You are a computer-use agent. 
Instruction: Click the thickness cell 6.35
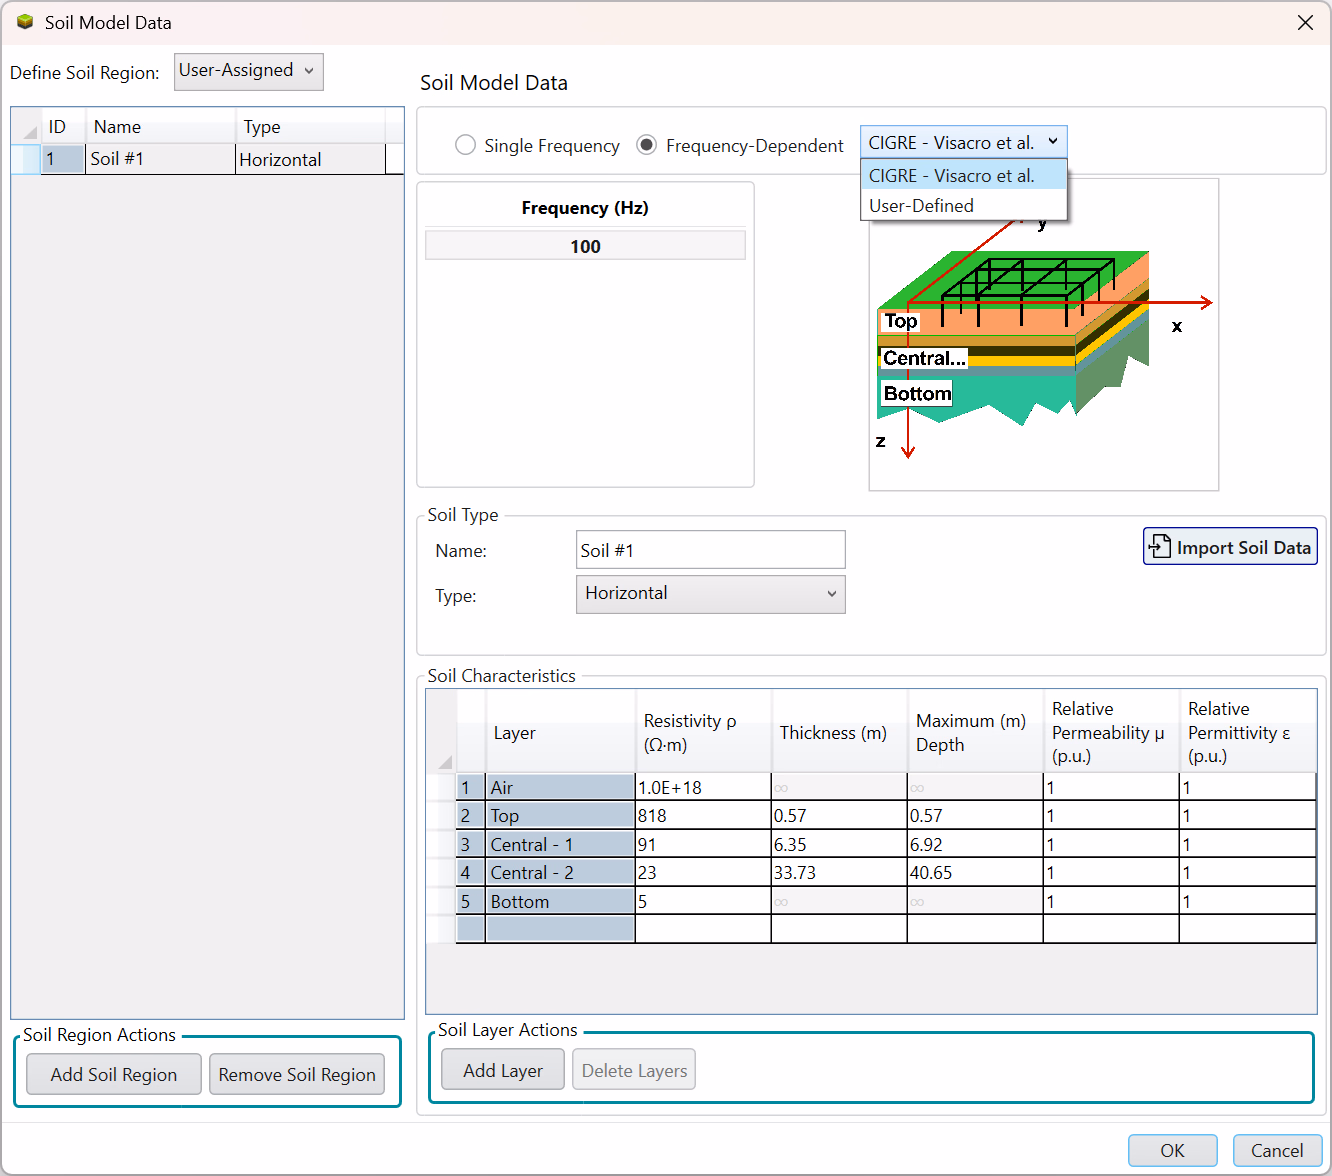[x=839, y=844]
